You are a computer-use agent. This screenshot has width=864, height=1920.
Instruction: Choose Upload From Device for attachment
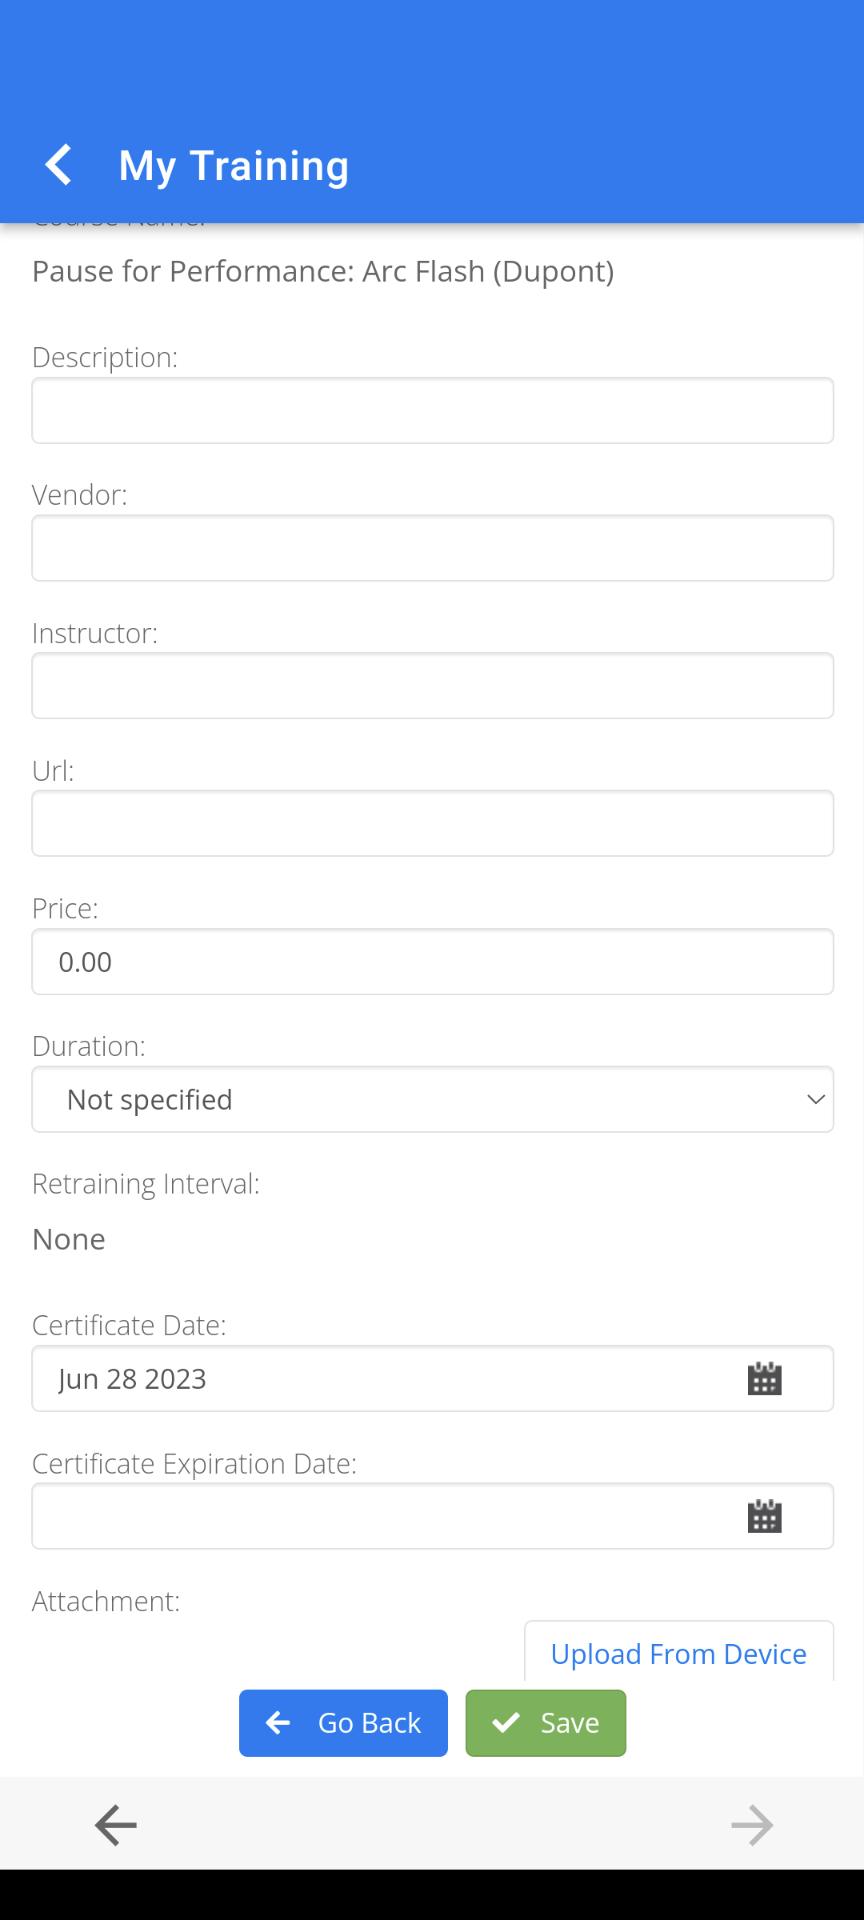pyautogui.click(x=679, y=1651)
